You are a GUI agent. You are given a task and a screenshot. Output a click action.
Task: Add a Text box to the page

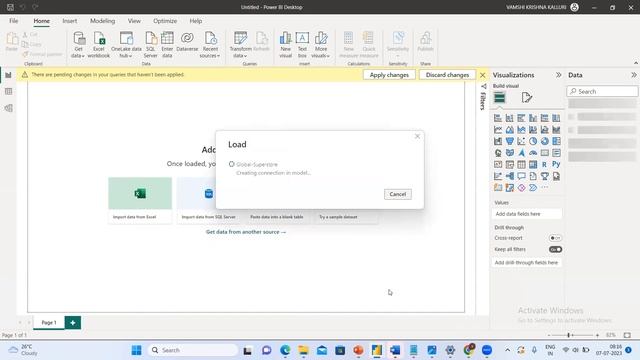(x=302, y=45)
